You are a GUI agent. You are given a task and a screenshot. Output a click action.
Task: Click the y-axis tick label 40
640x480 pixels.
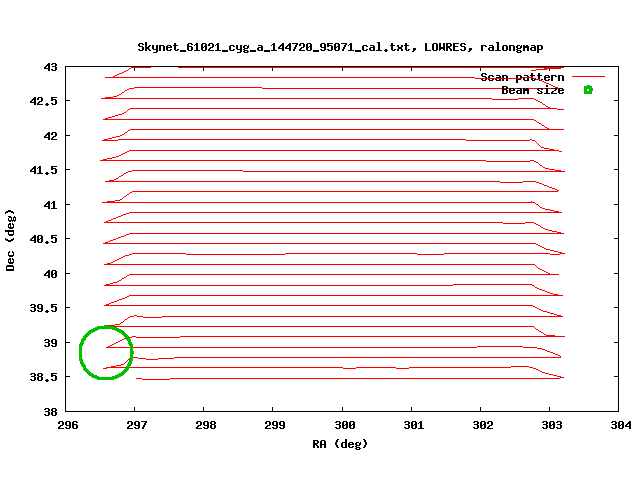(x=51, y=274)
